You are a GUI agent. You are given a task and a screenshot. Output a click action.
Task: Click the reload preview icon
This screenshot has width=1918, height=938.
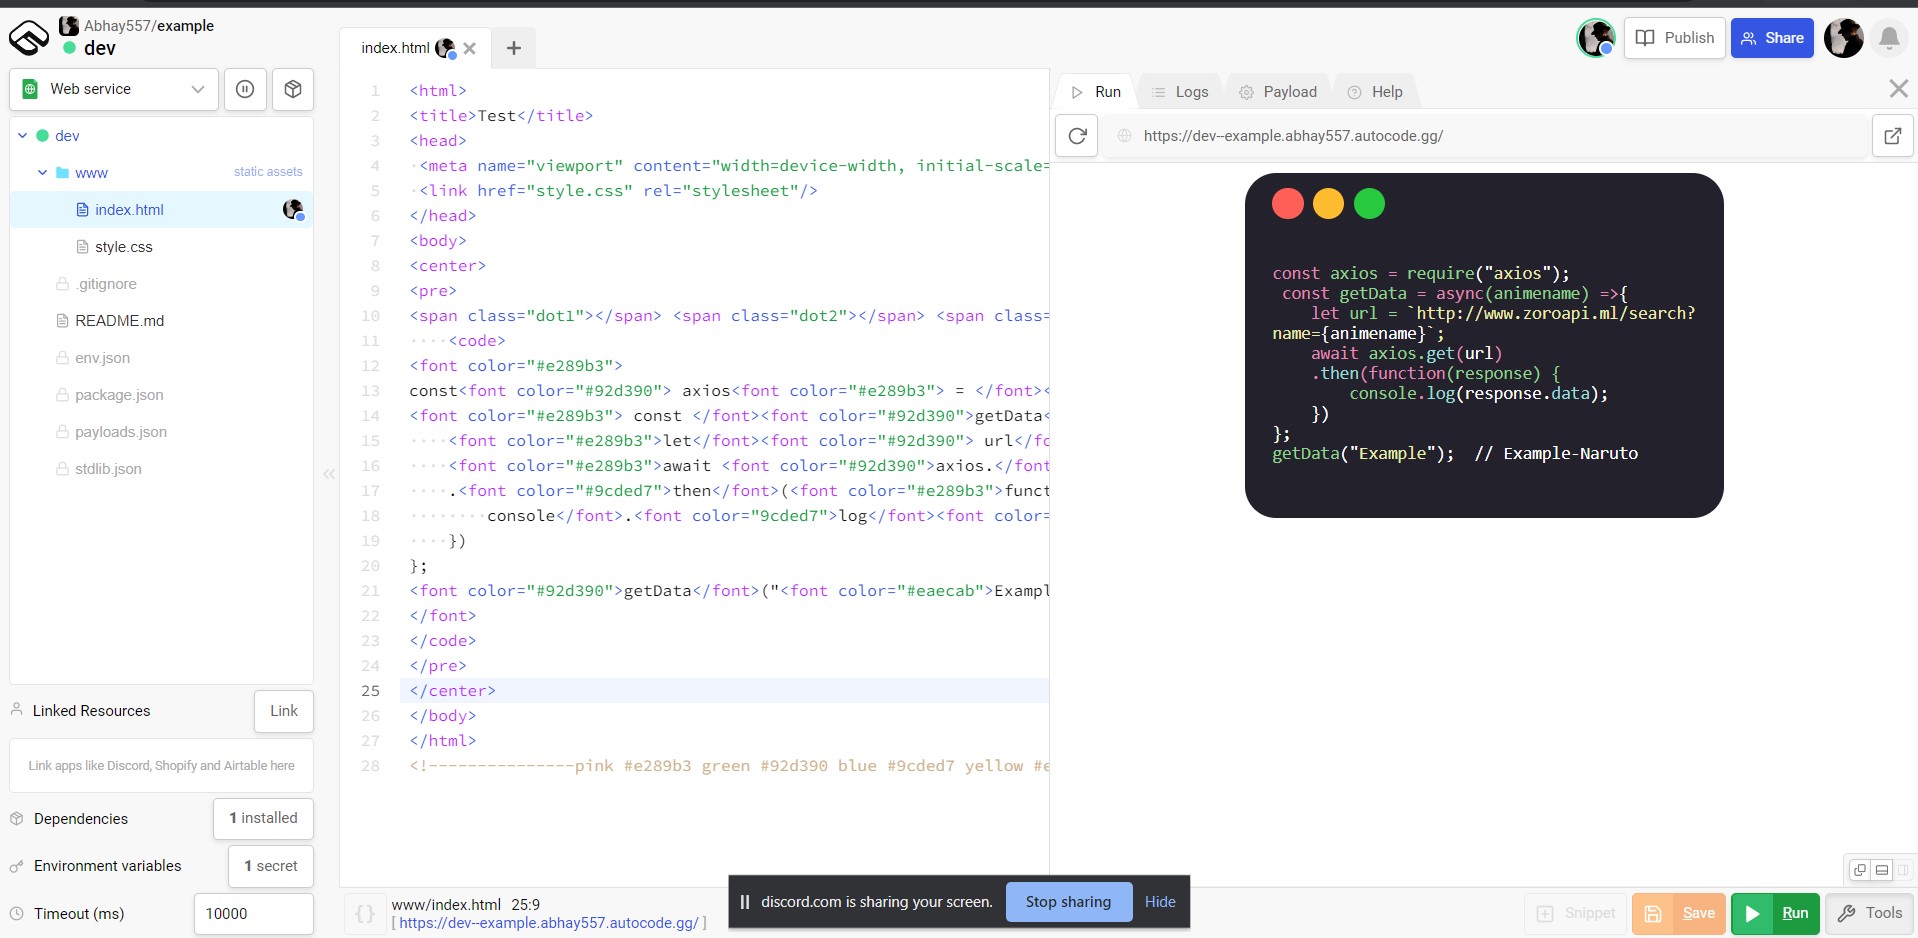(1077, 136)
